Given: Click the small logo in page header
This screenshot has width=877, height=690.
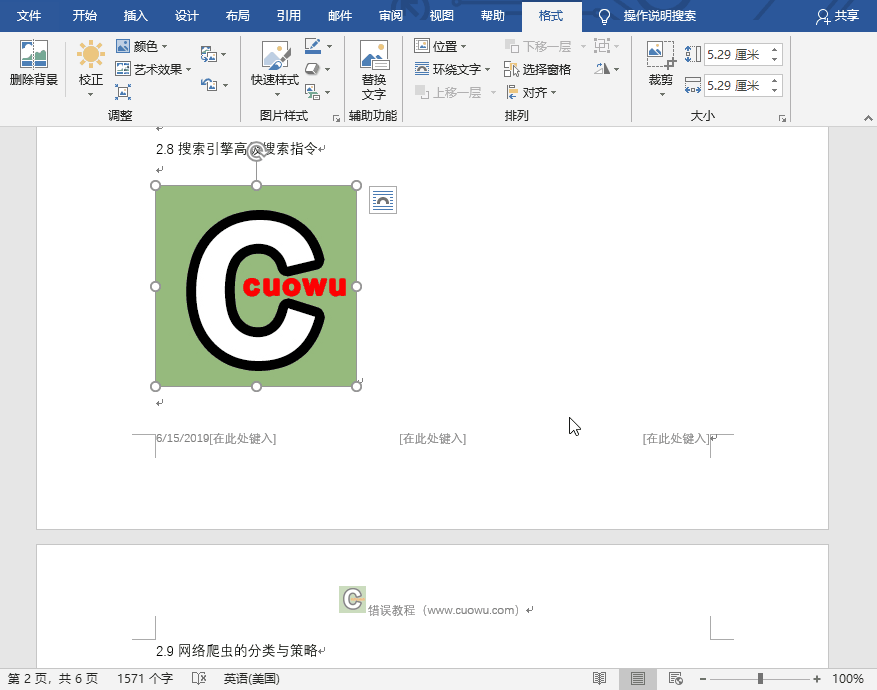Looking at the screenshot, I should click(x=352, y=599).
